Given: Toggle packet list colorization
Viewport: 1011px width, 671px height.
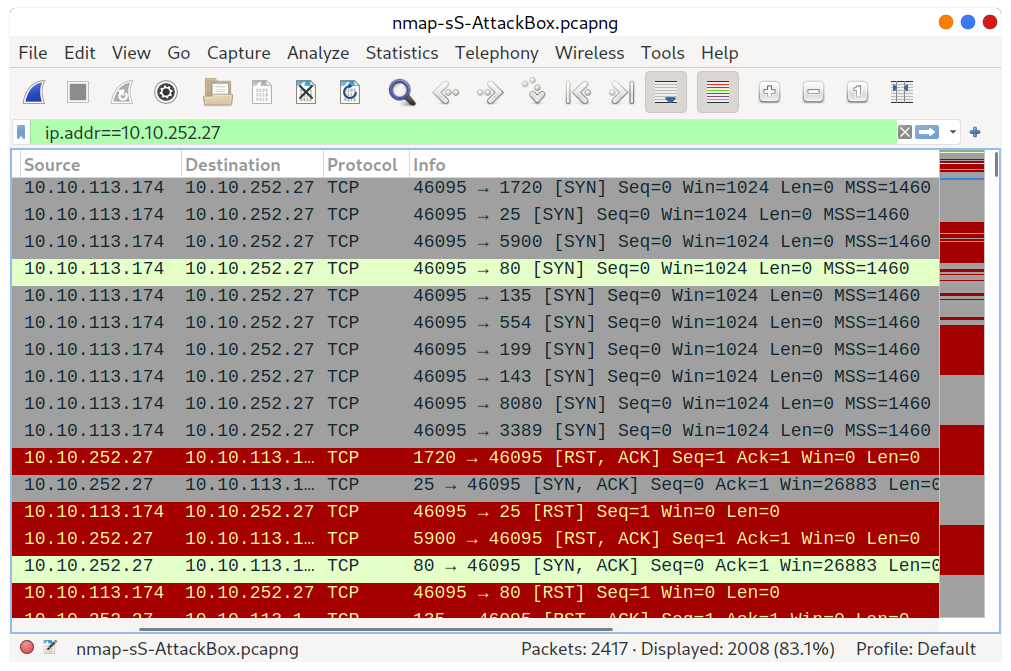Looking at the screenshot, I should point(718,92).
